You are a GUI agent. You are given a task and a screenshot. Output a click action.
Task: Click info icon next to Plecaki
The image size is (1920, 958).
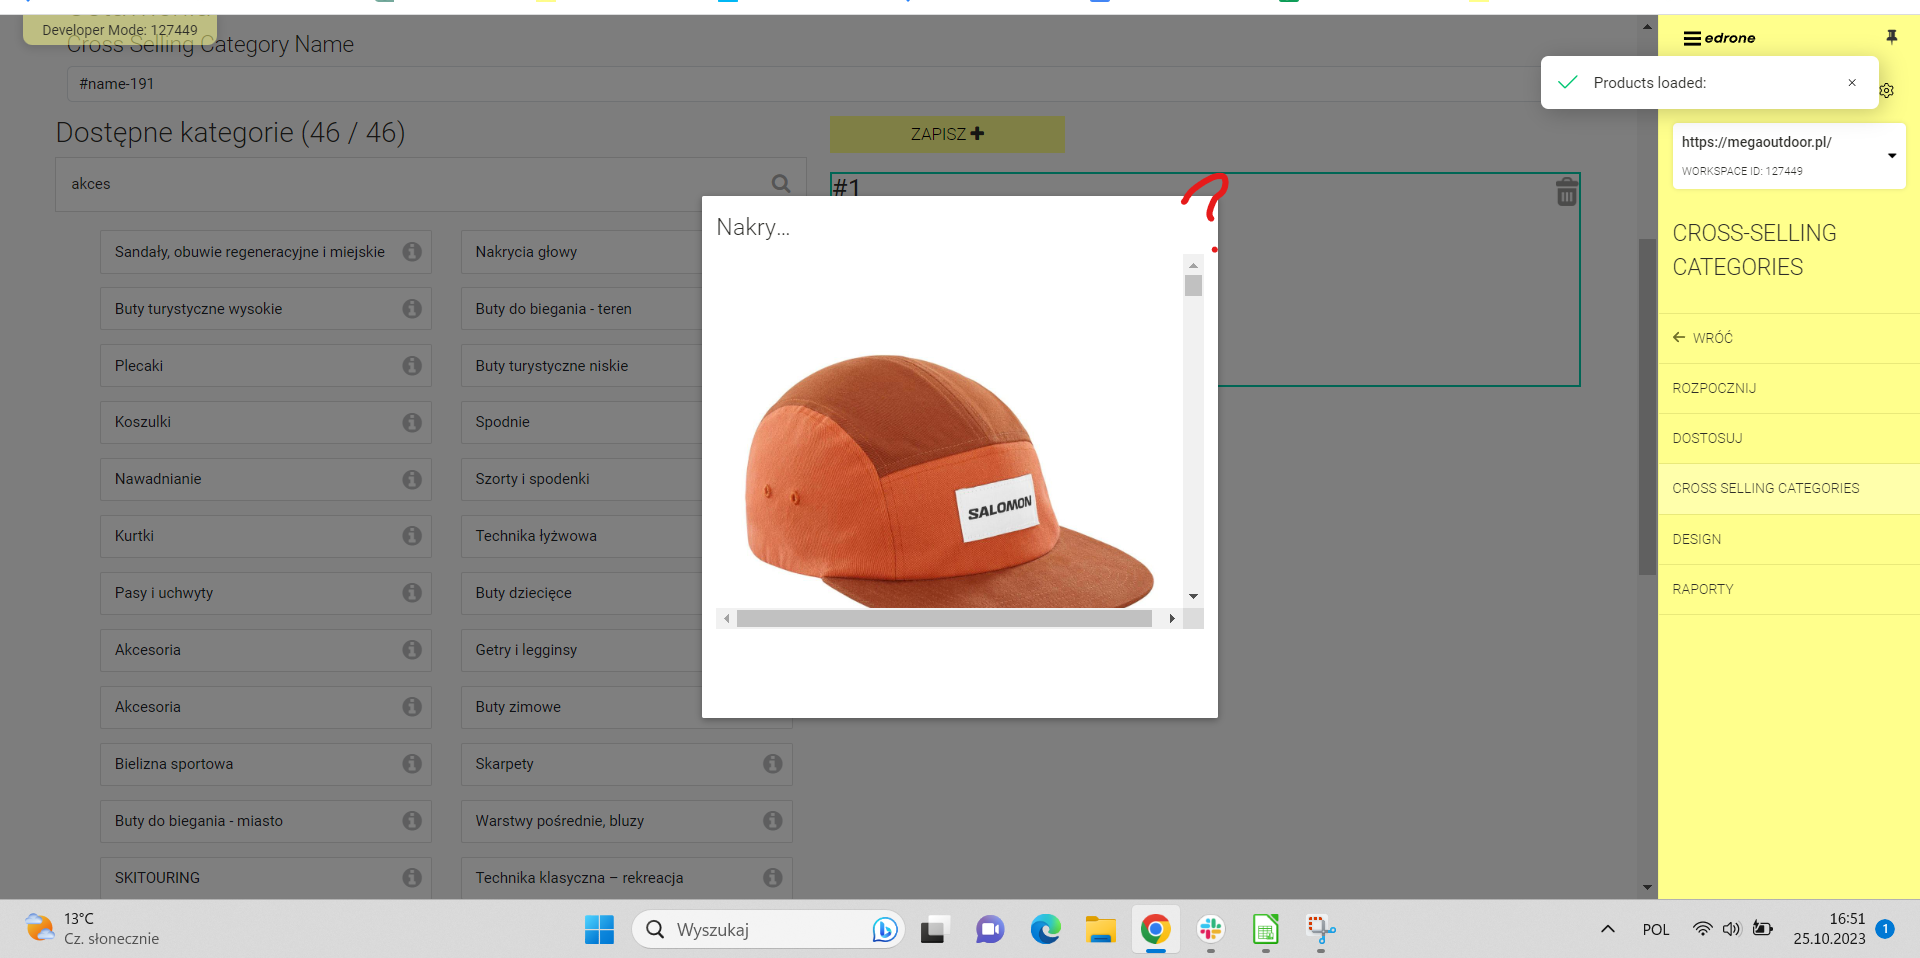412,366
